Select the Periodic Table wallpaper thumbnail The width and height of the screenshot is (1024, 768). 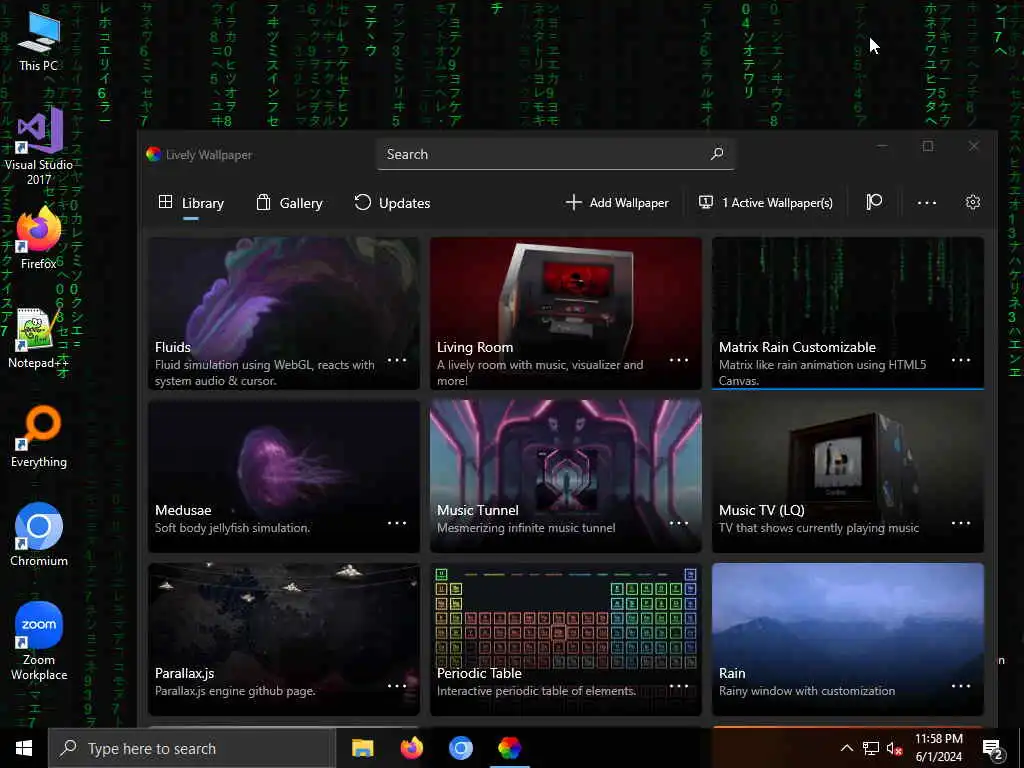coord(566,639)
